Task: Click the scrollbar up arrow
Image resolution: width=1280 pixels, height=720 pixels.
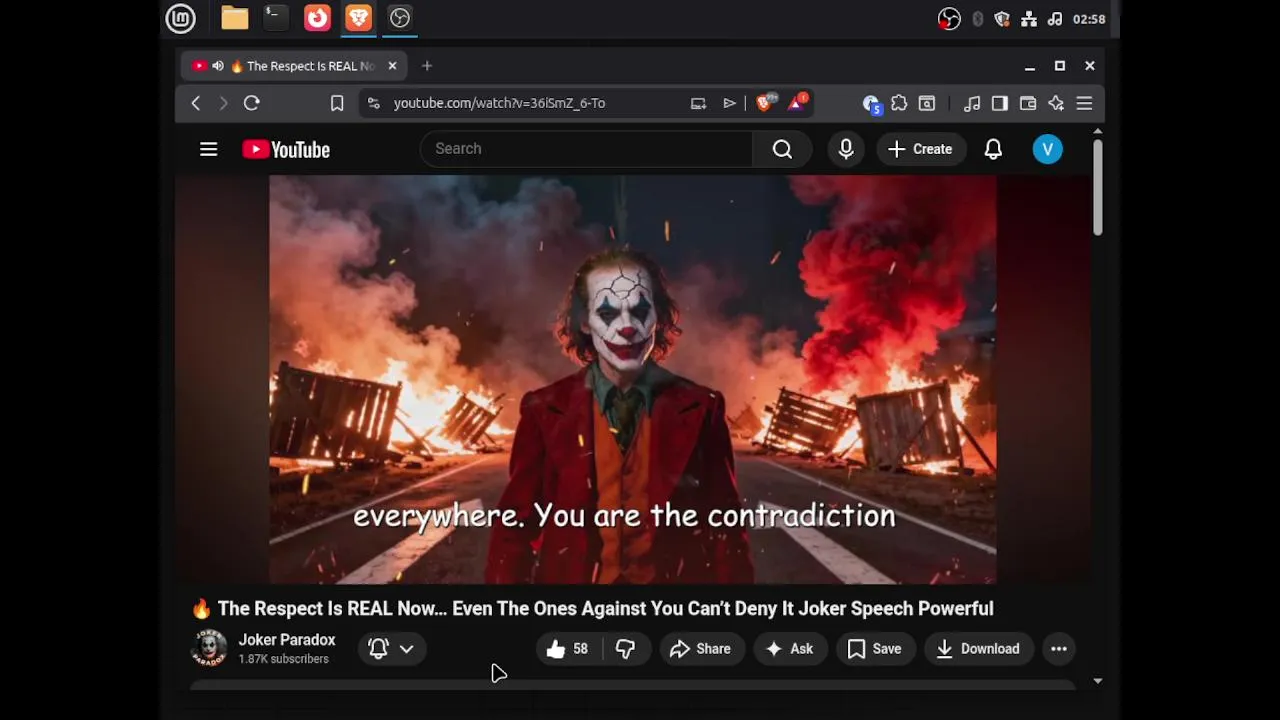Action: (x=1097, y=132)
